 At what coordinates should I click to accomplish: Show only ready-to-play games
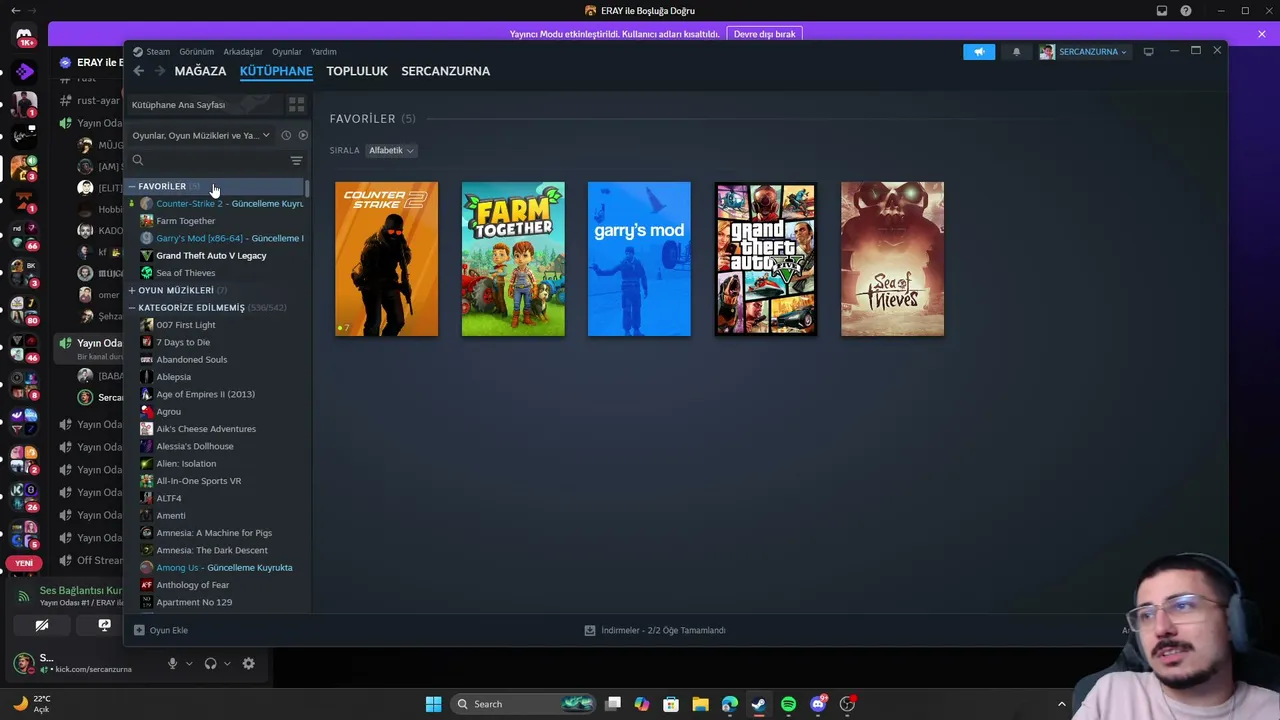coord(303,135)
